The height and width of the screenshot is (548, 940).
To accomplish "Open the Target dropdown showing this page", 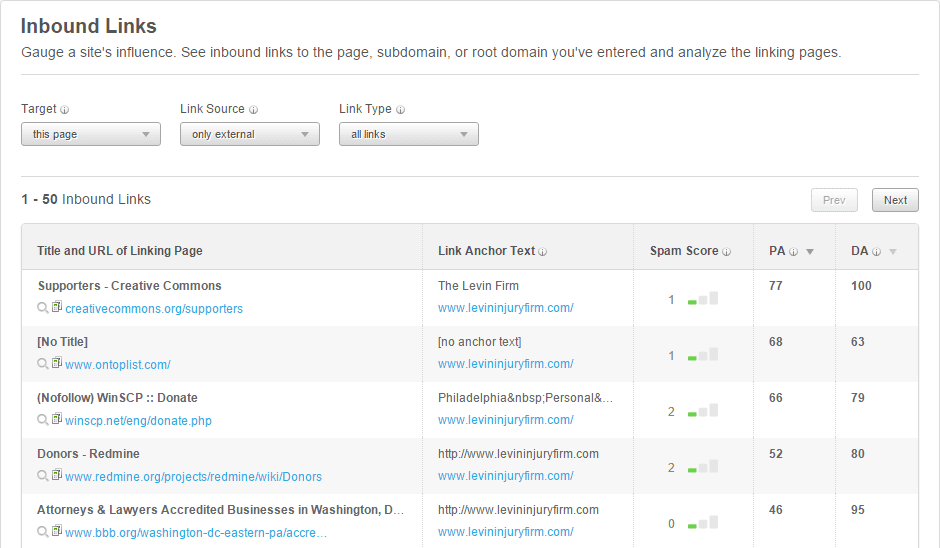I will [x=91, y=134].
